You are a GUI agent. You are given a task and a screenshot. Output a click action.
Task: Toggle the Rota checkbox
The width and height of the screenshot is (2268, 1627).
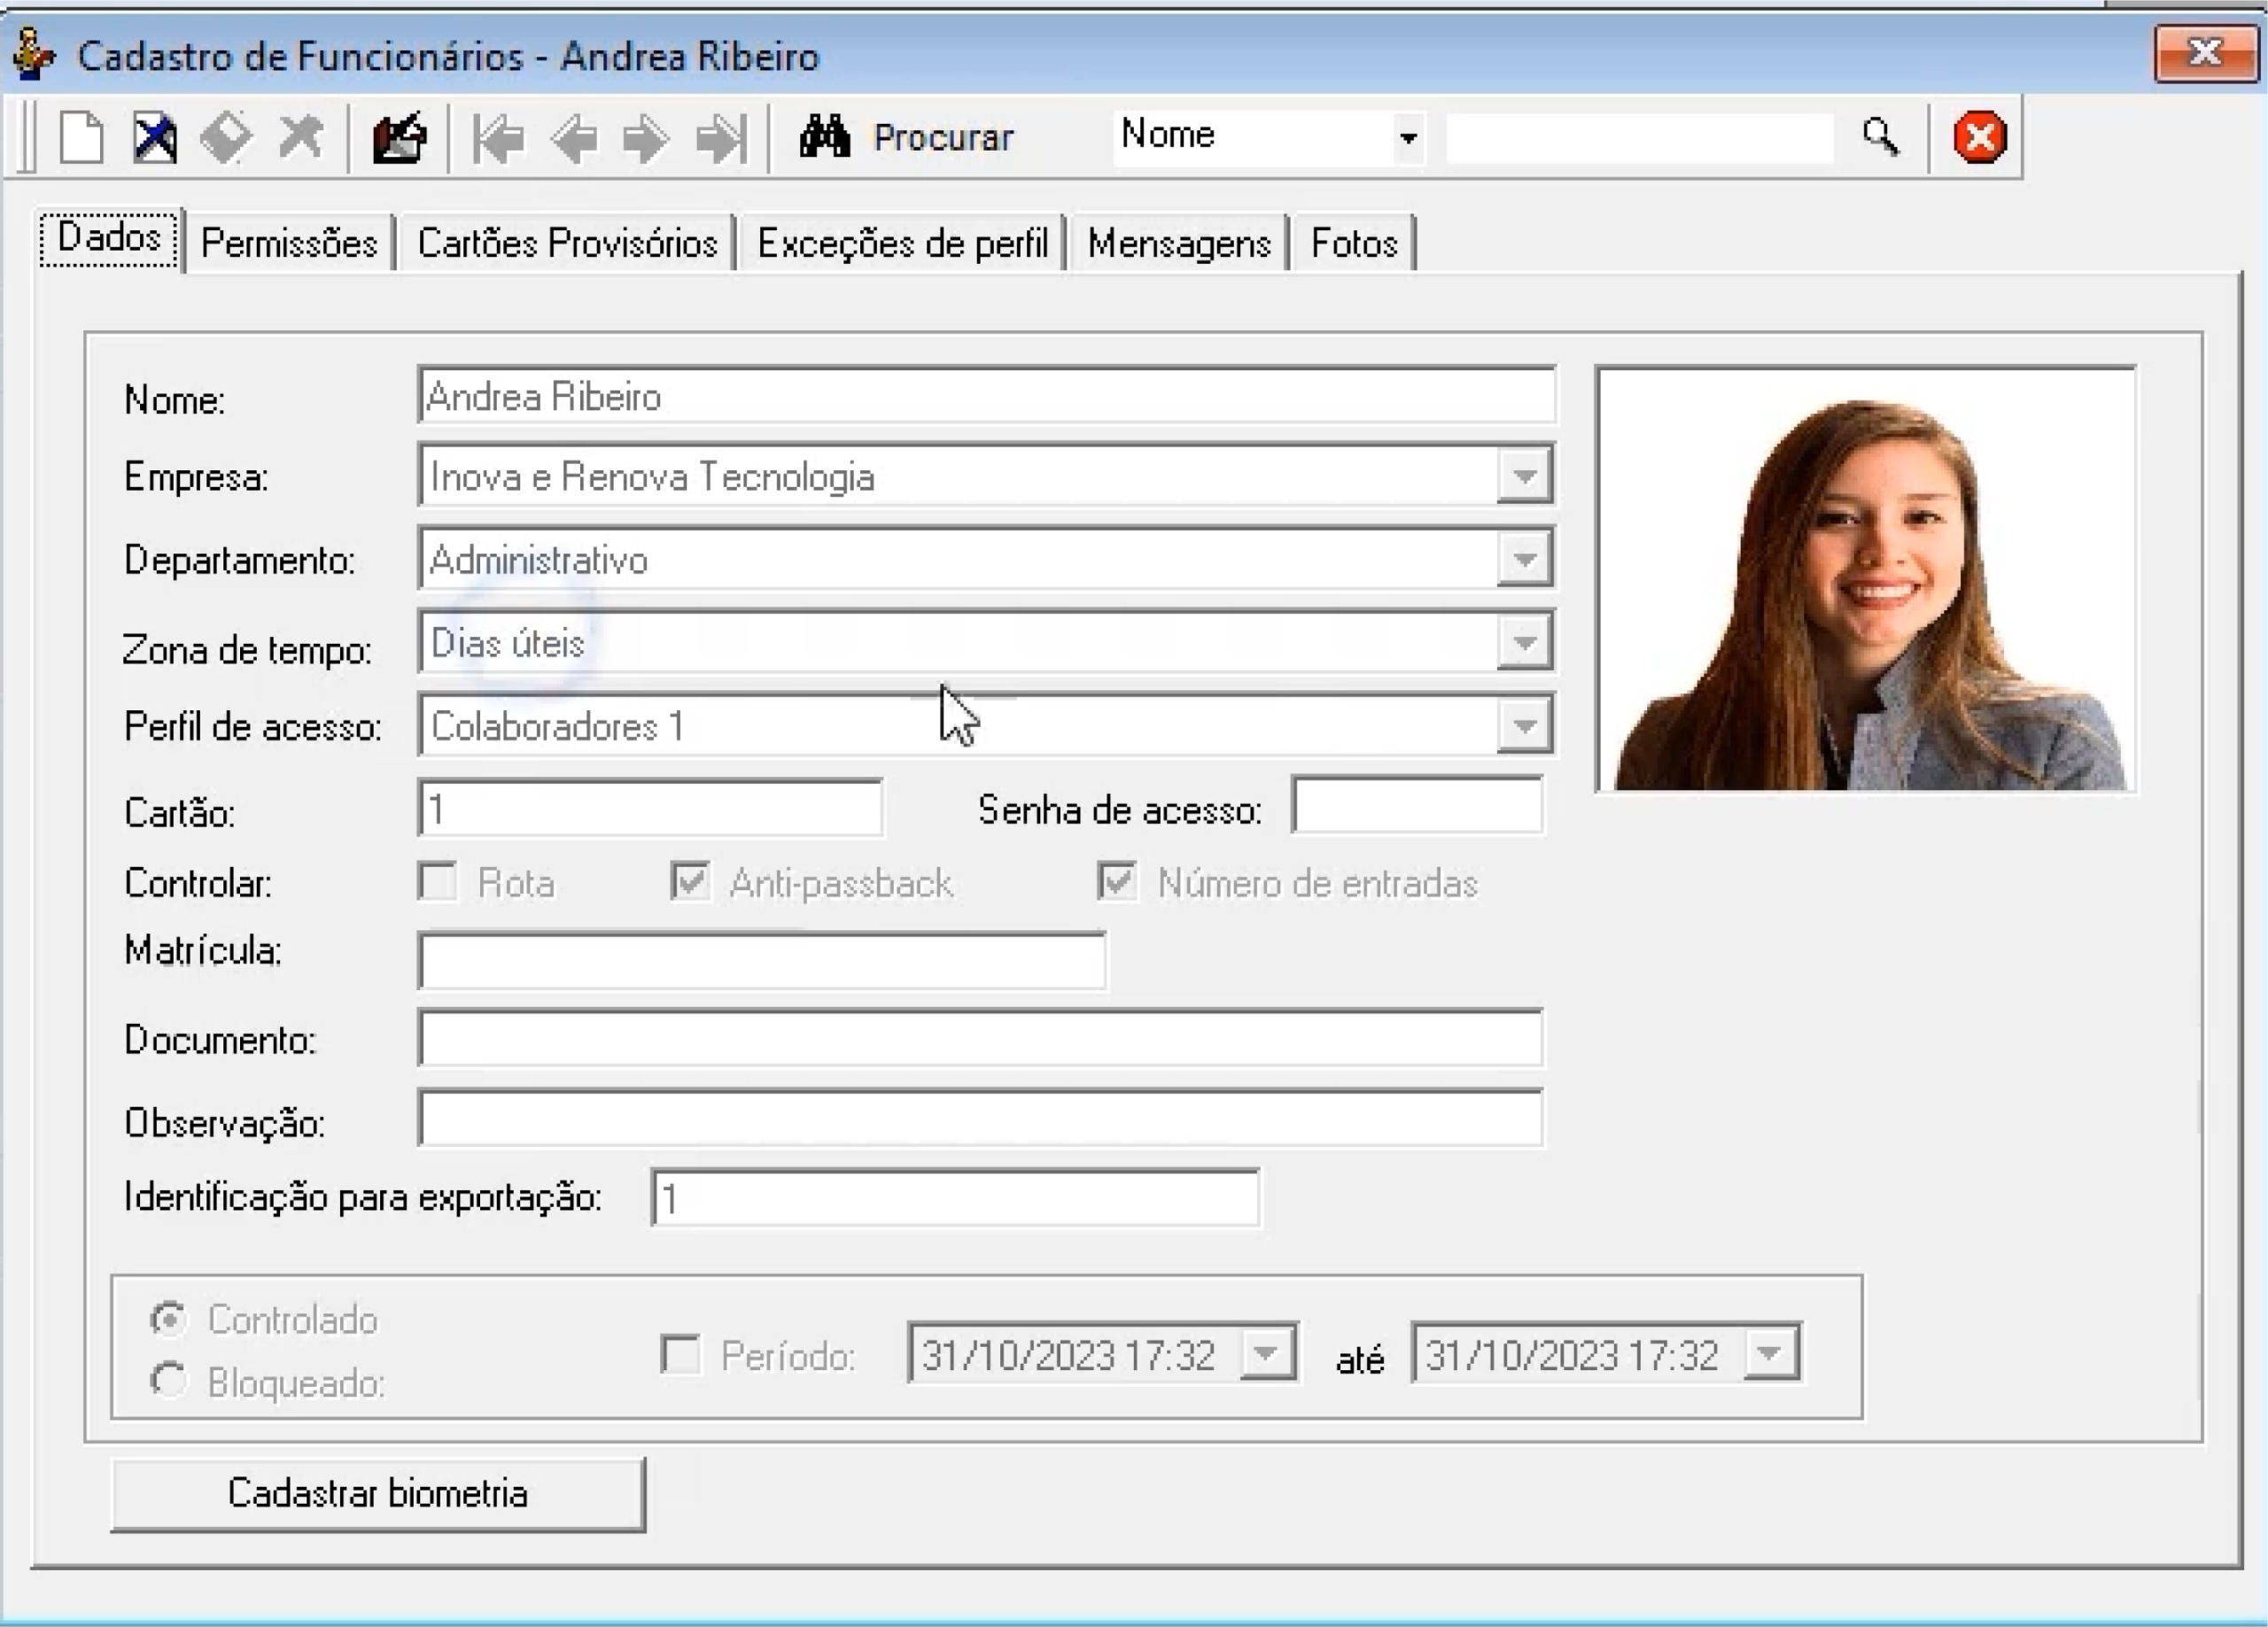coord(438,882)
